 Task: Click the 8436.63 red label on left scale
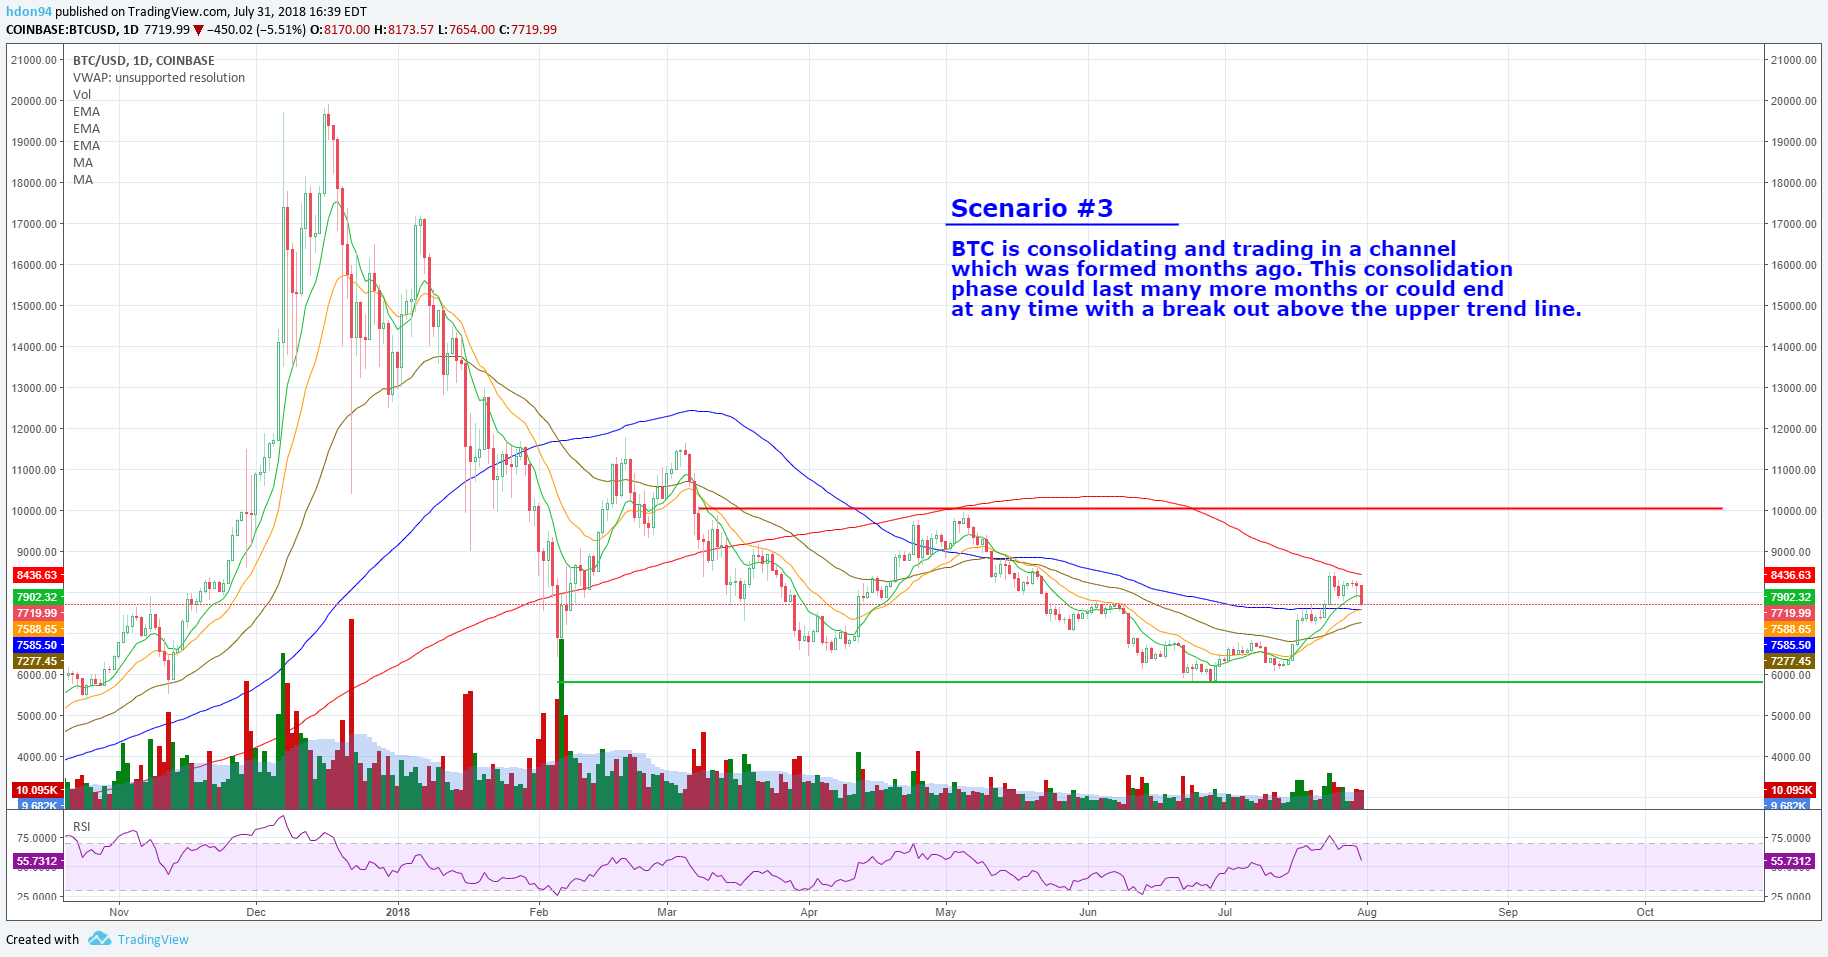pyautogui.click(x=37, y=575)
